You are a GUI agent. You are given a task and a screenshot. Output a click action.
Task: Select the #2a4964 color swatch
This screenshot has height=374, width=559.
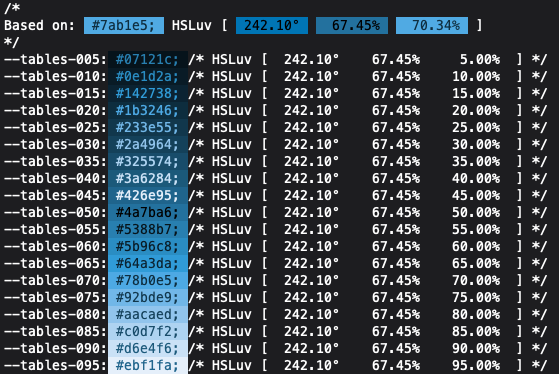tap(148, 145)
